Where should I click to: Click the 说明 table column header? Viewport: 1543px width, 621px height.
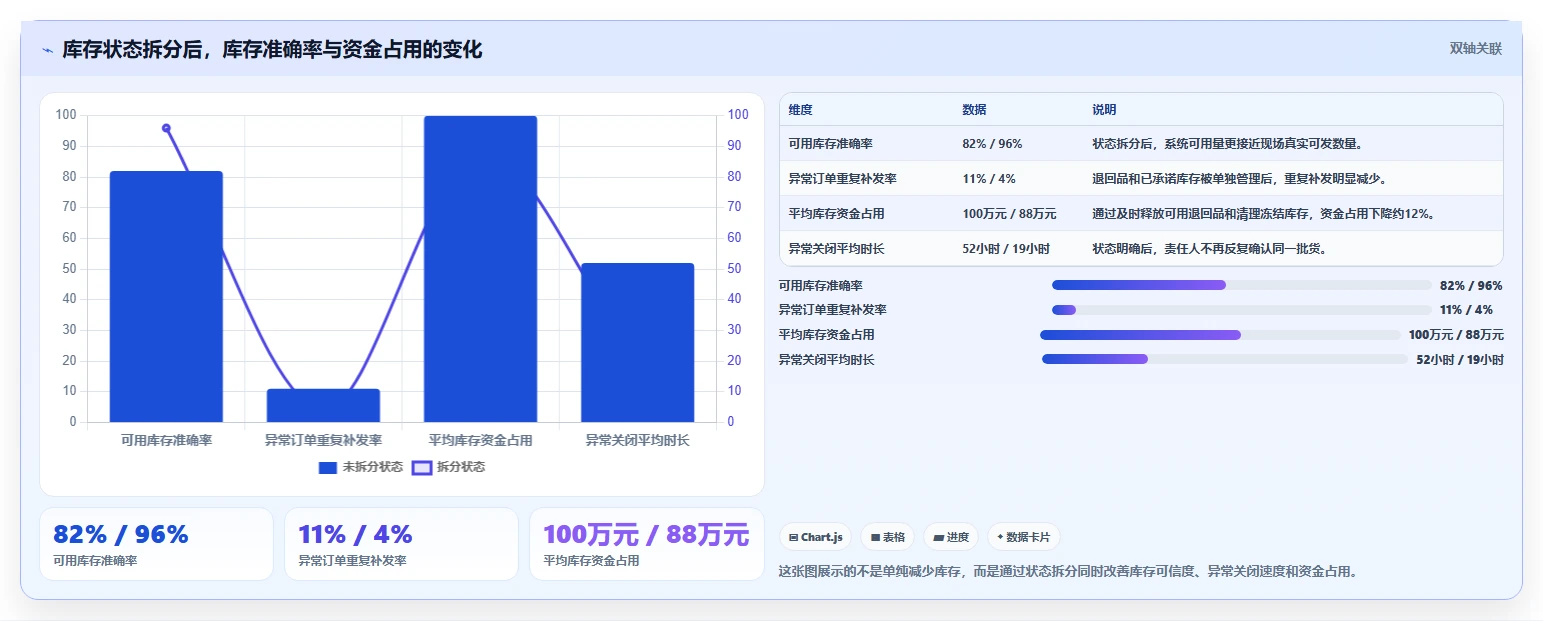coord(1104,110)
